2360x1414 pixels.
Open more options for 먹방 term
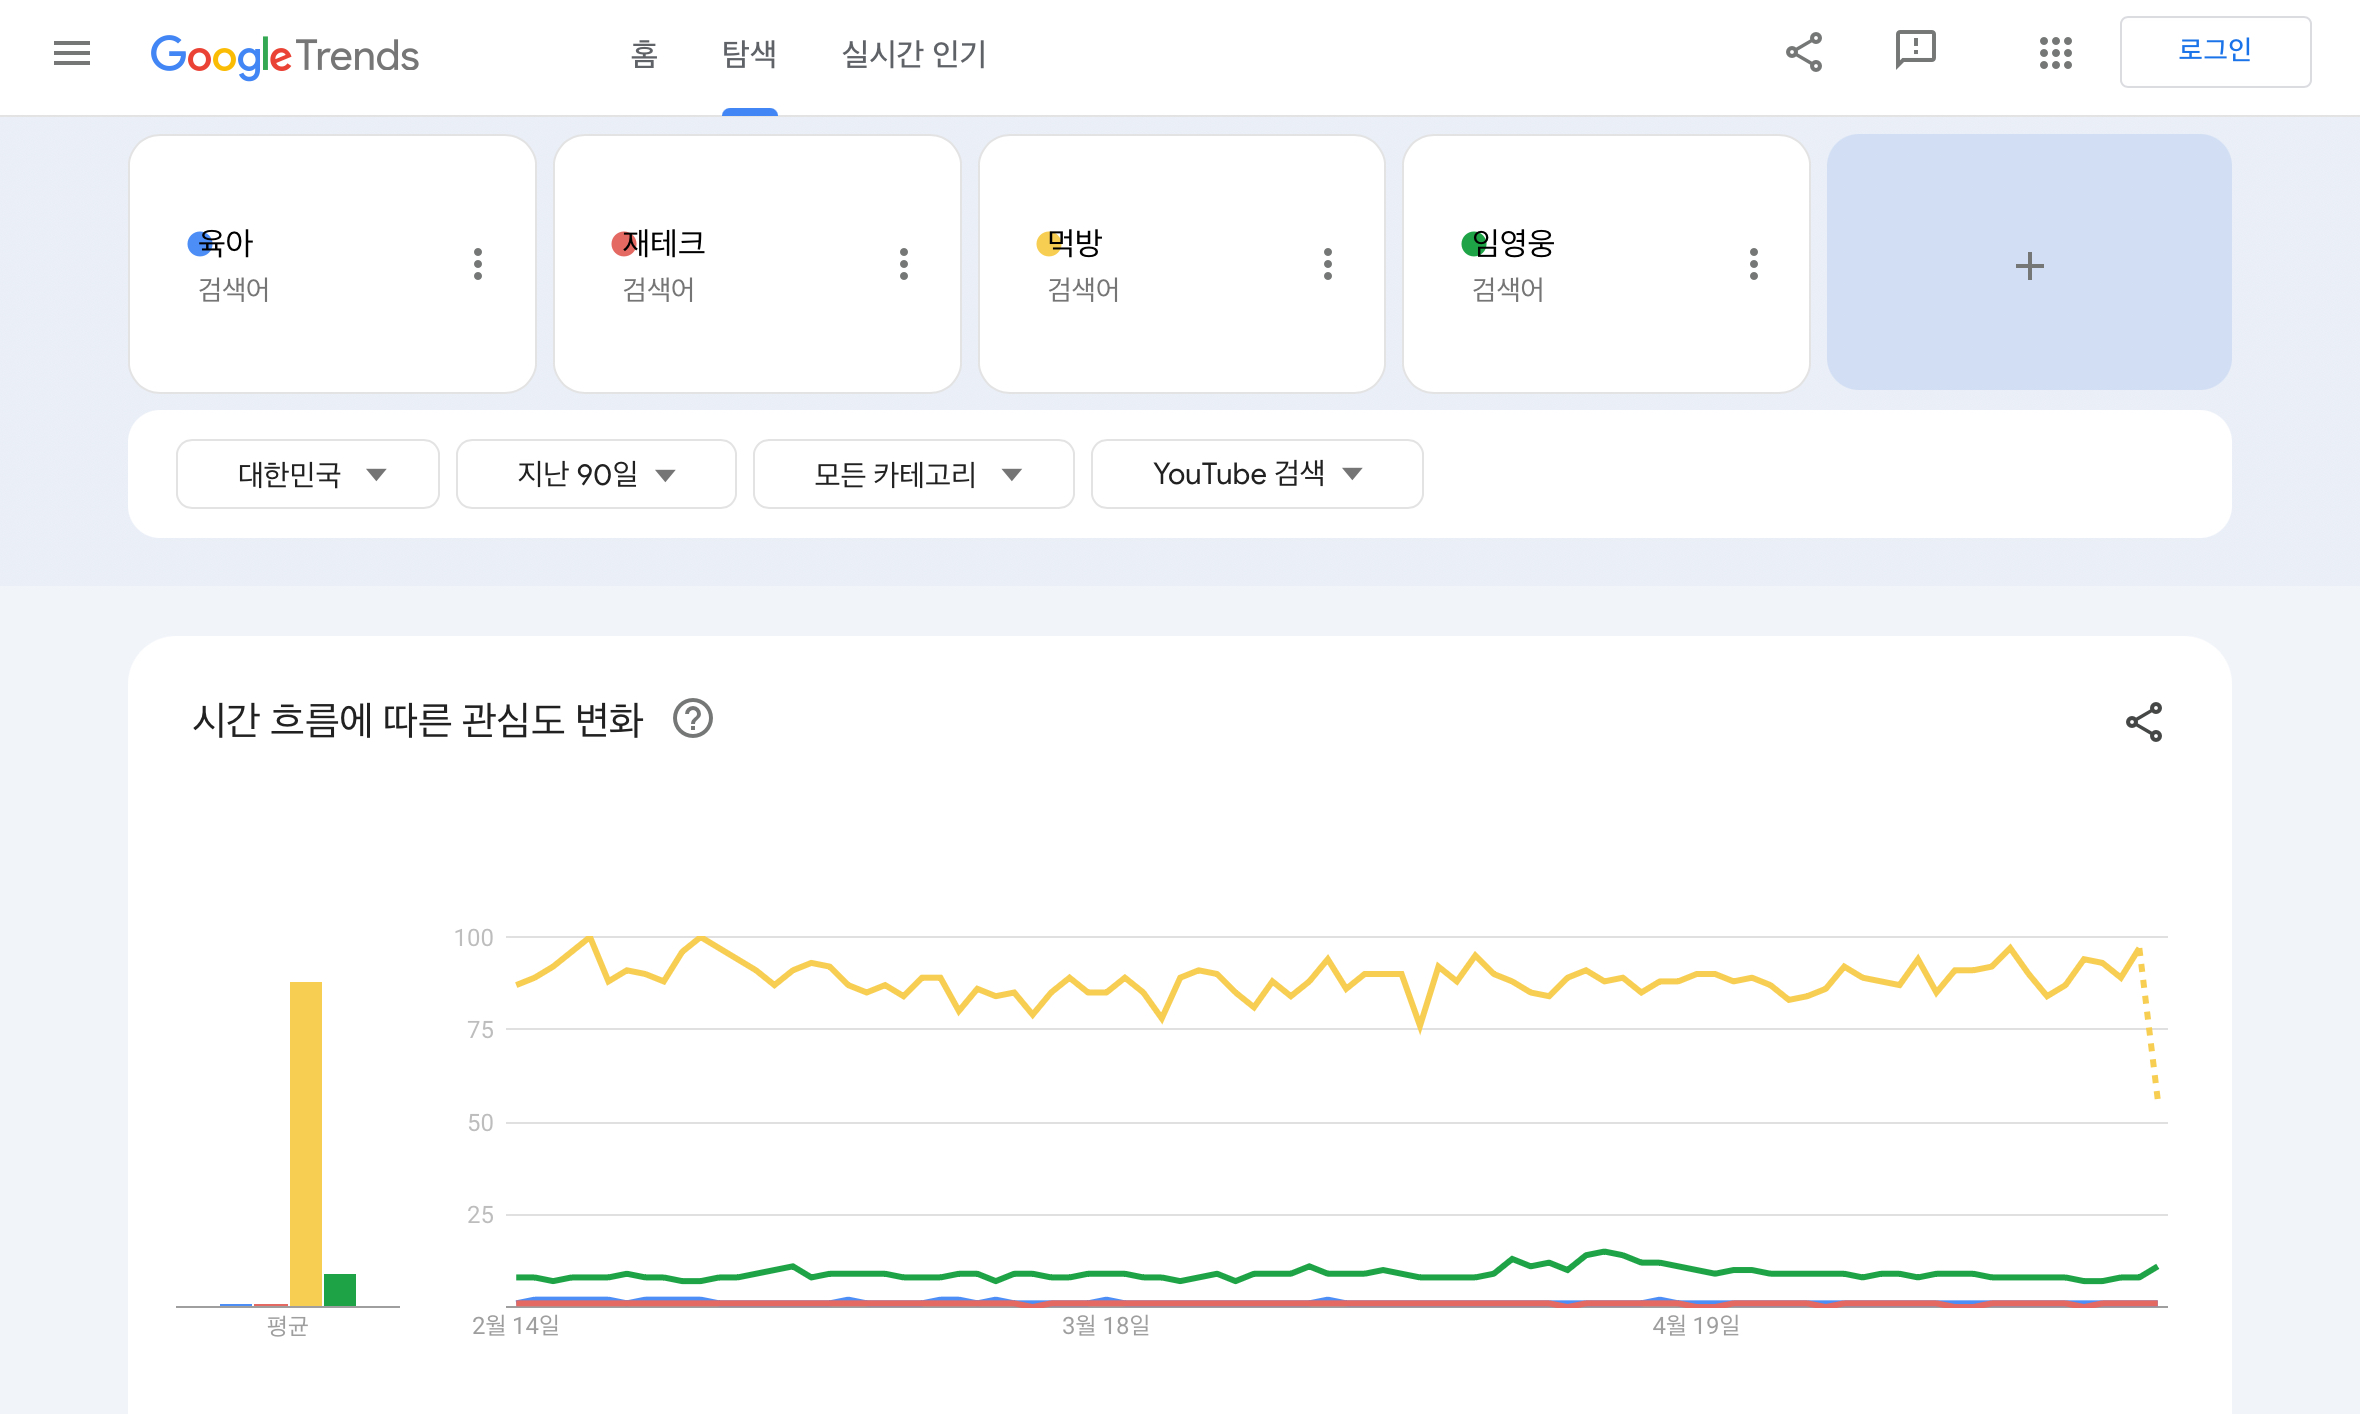click(x=1328, y=264)
